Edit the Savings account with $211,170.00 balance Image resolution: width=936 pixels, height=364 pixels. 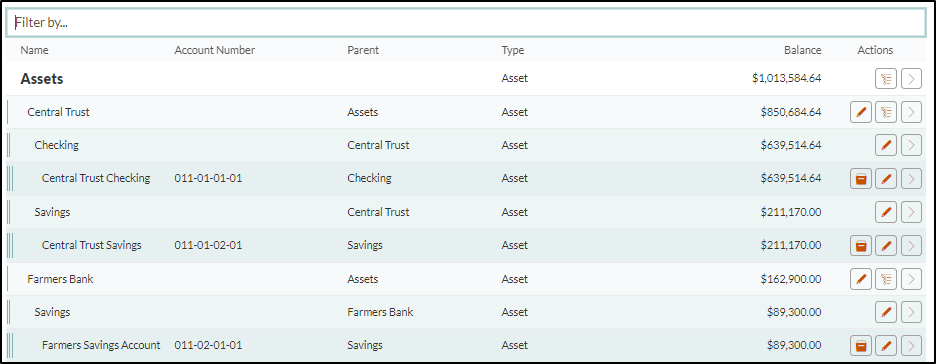click(886, 211)
